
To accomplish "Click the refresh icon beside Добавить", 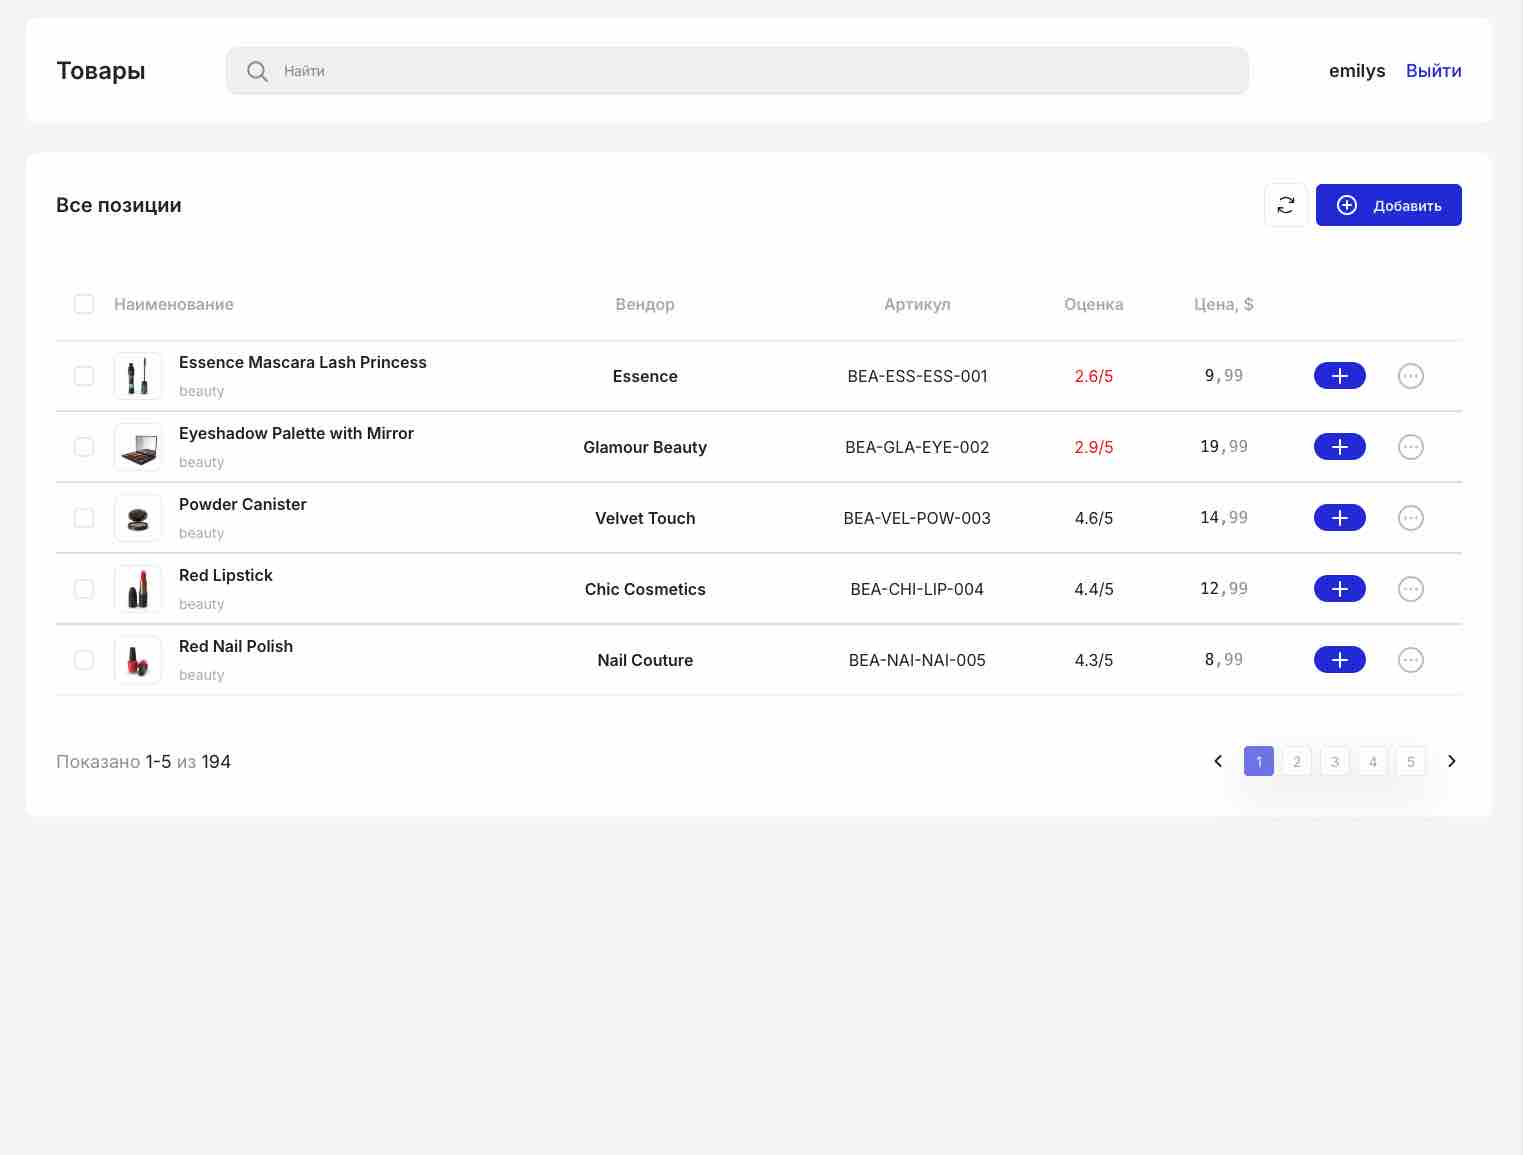I will 1285,205.
